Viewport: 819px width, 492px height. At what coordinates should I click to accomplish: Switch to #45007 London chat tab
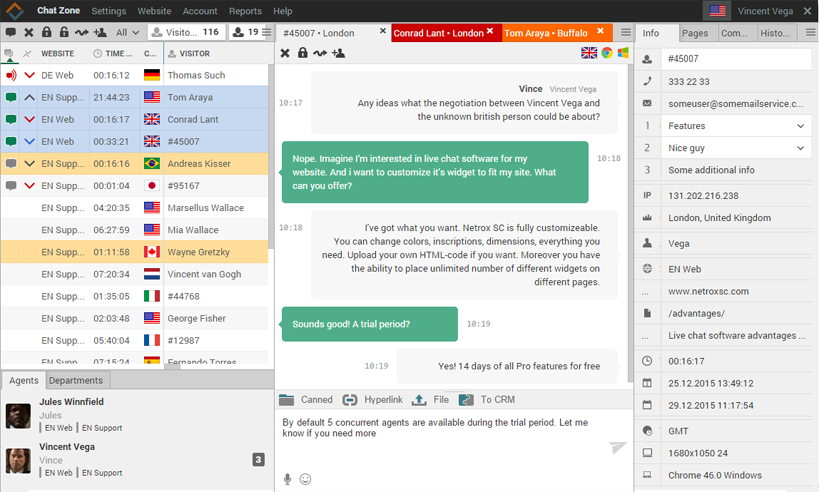point(332,33)
